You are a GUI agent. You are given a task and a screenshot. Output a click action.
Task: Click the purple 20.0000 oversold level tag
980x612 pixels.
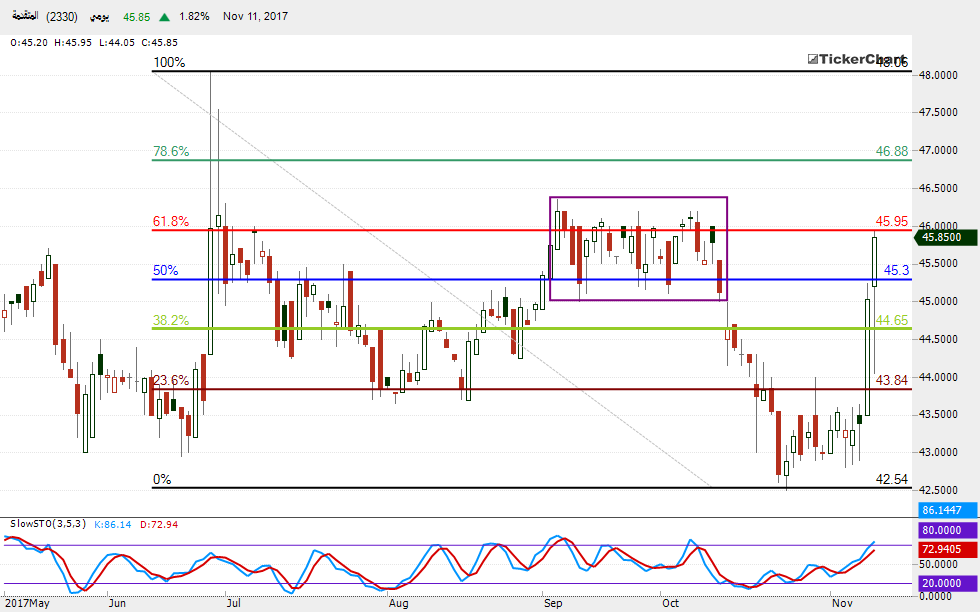tap(945, 583)
